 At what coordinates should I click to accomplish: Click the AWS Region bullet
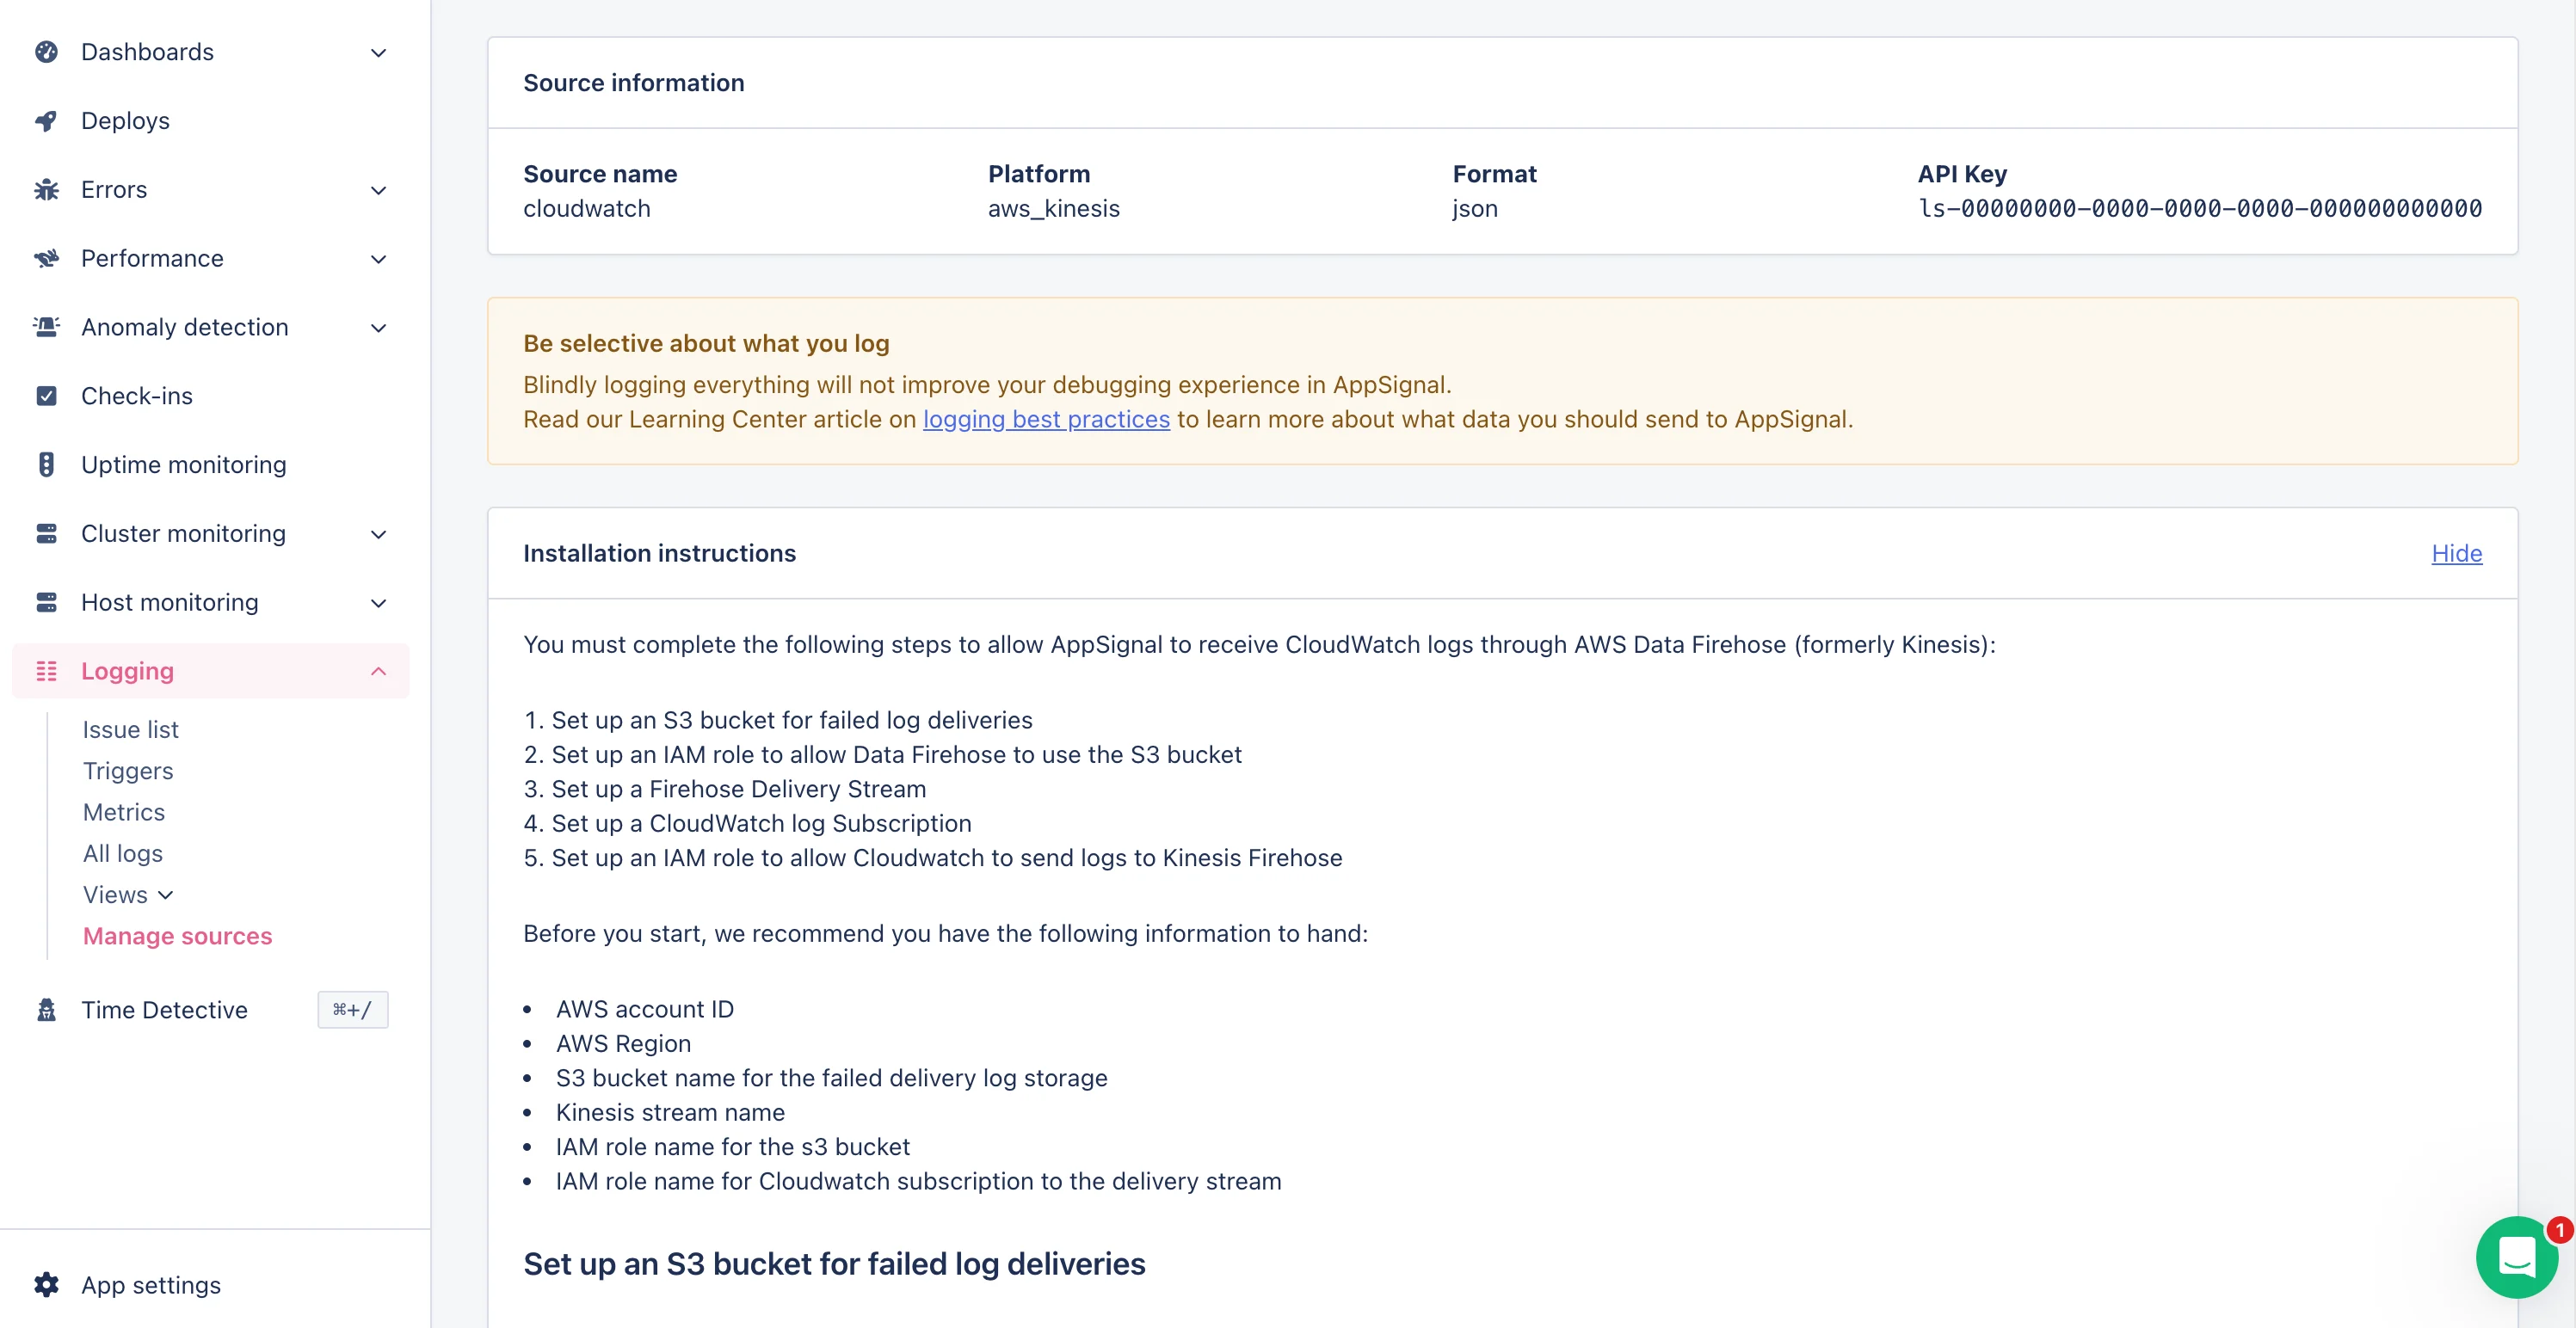point(623,1043)
